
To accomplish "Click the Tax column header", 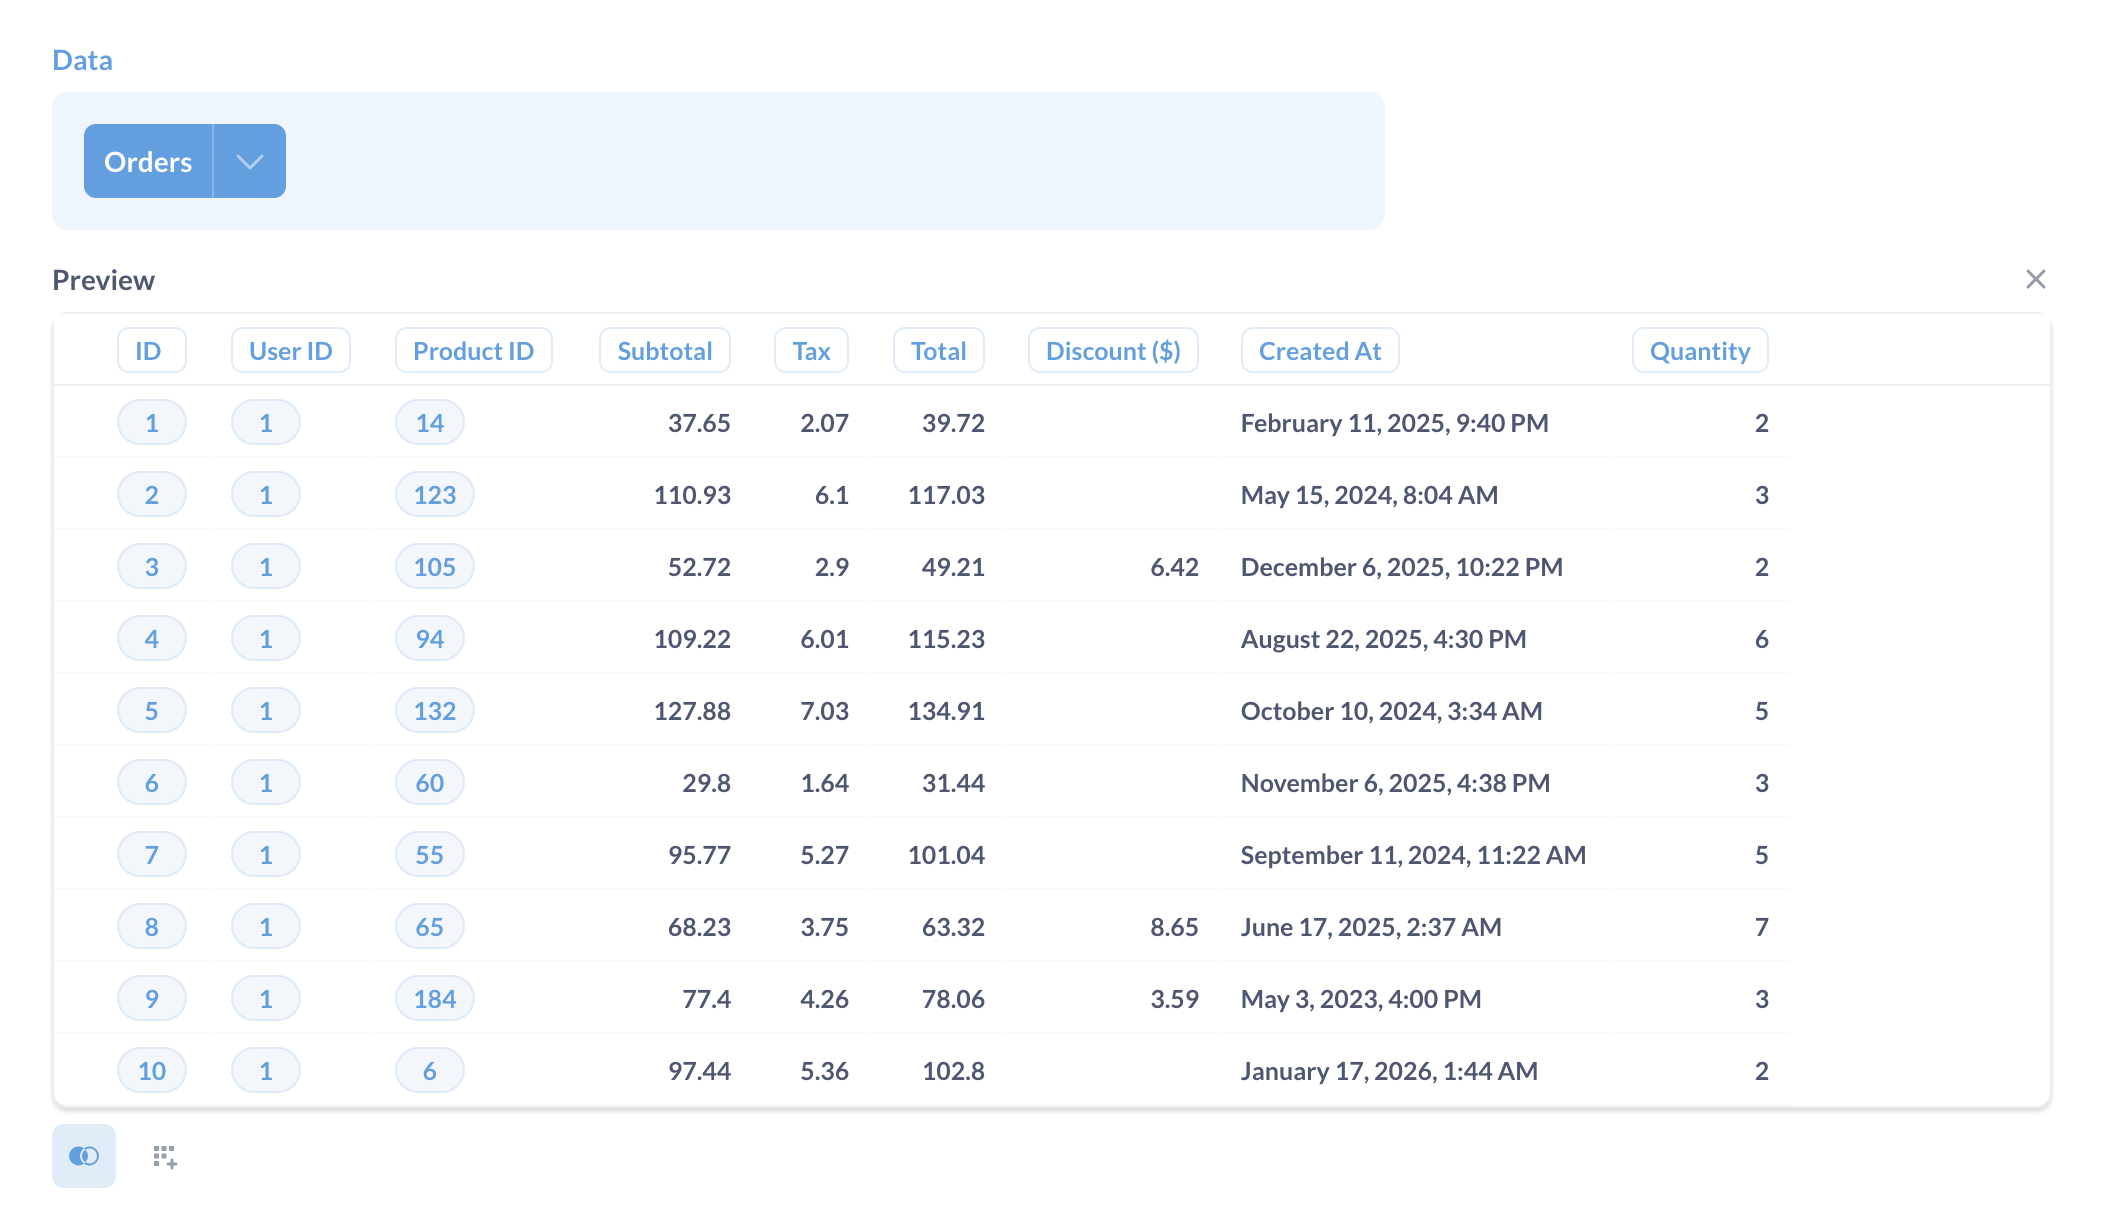I will pos(810,350).
